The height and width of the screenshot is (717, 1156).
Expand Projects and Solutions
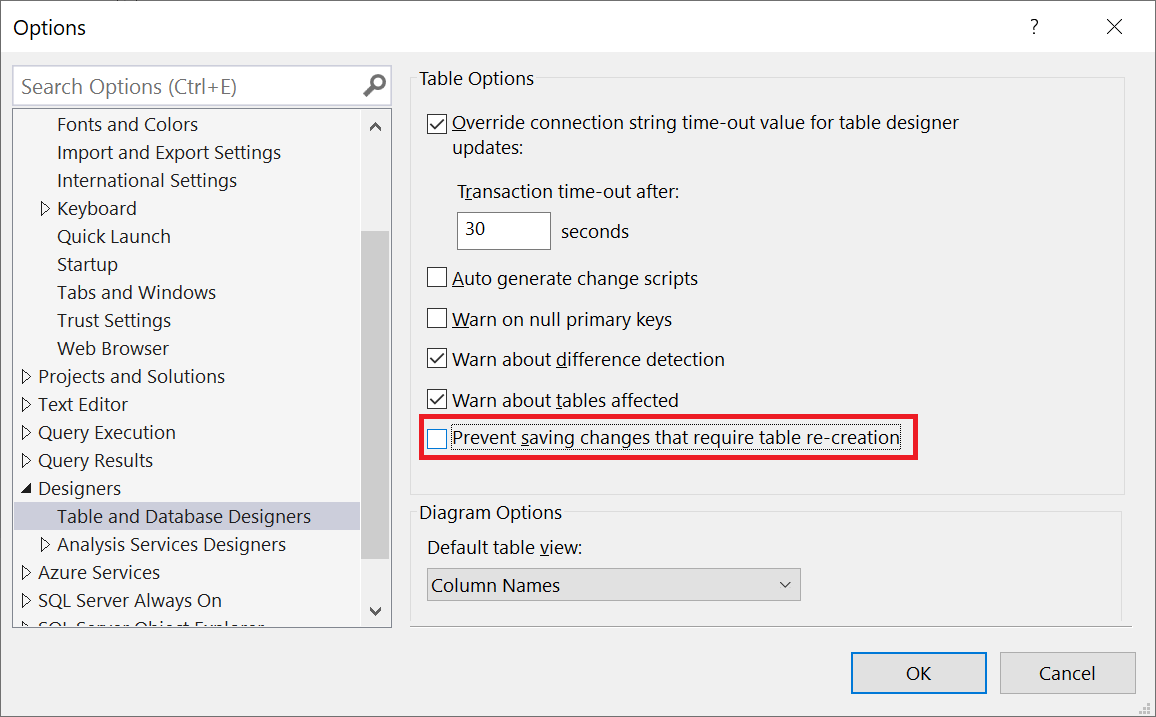tap(26, 376)
